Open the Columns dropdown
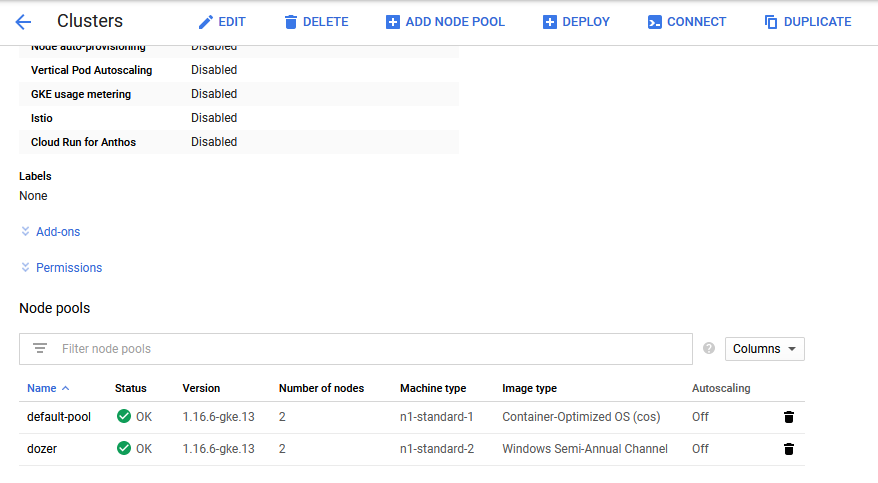878x483 pixels. click(764, 349)
